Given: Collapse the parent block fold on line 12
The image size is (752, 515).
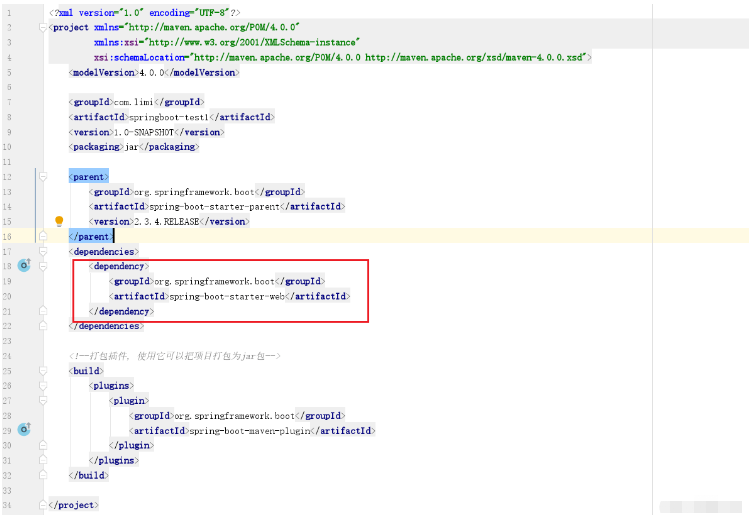Looking at the screenshot, I should pyautogui.click(x=43, y=177).
